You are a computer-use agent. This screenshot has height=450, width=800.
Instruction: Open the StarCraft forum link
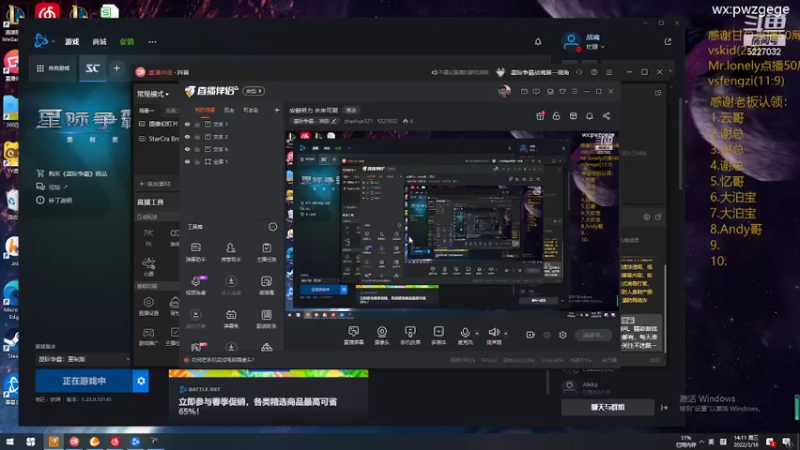pyautogui.click(x=52, y=187)
